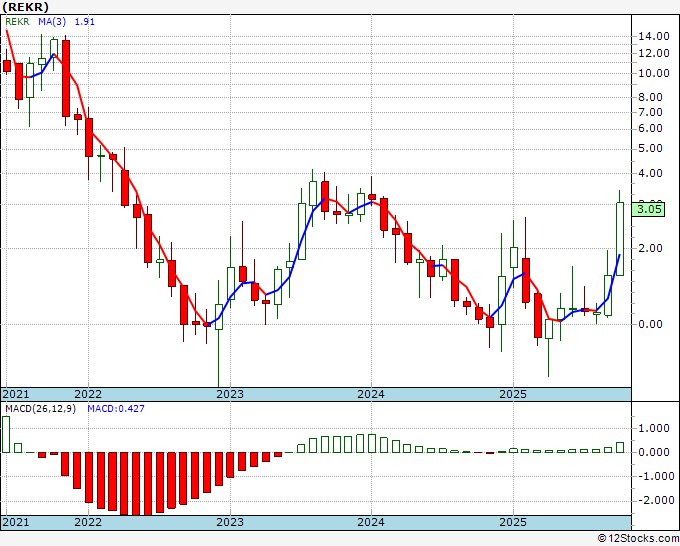Click the 6.00 price axis label
This screenshot has width=680, height=546.
651,129
